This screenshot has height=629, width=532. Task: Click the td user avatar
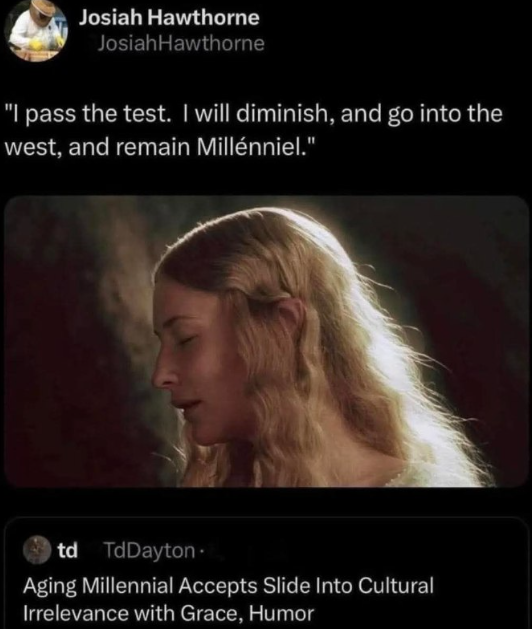(36, 551)
